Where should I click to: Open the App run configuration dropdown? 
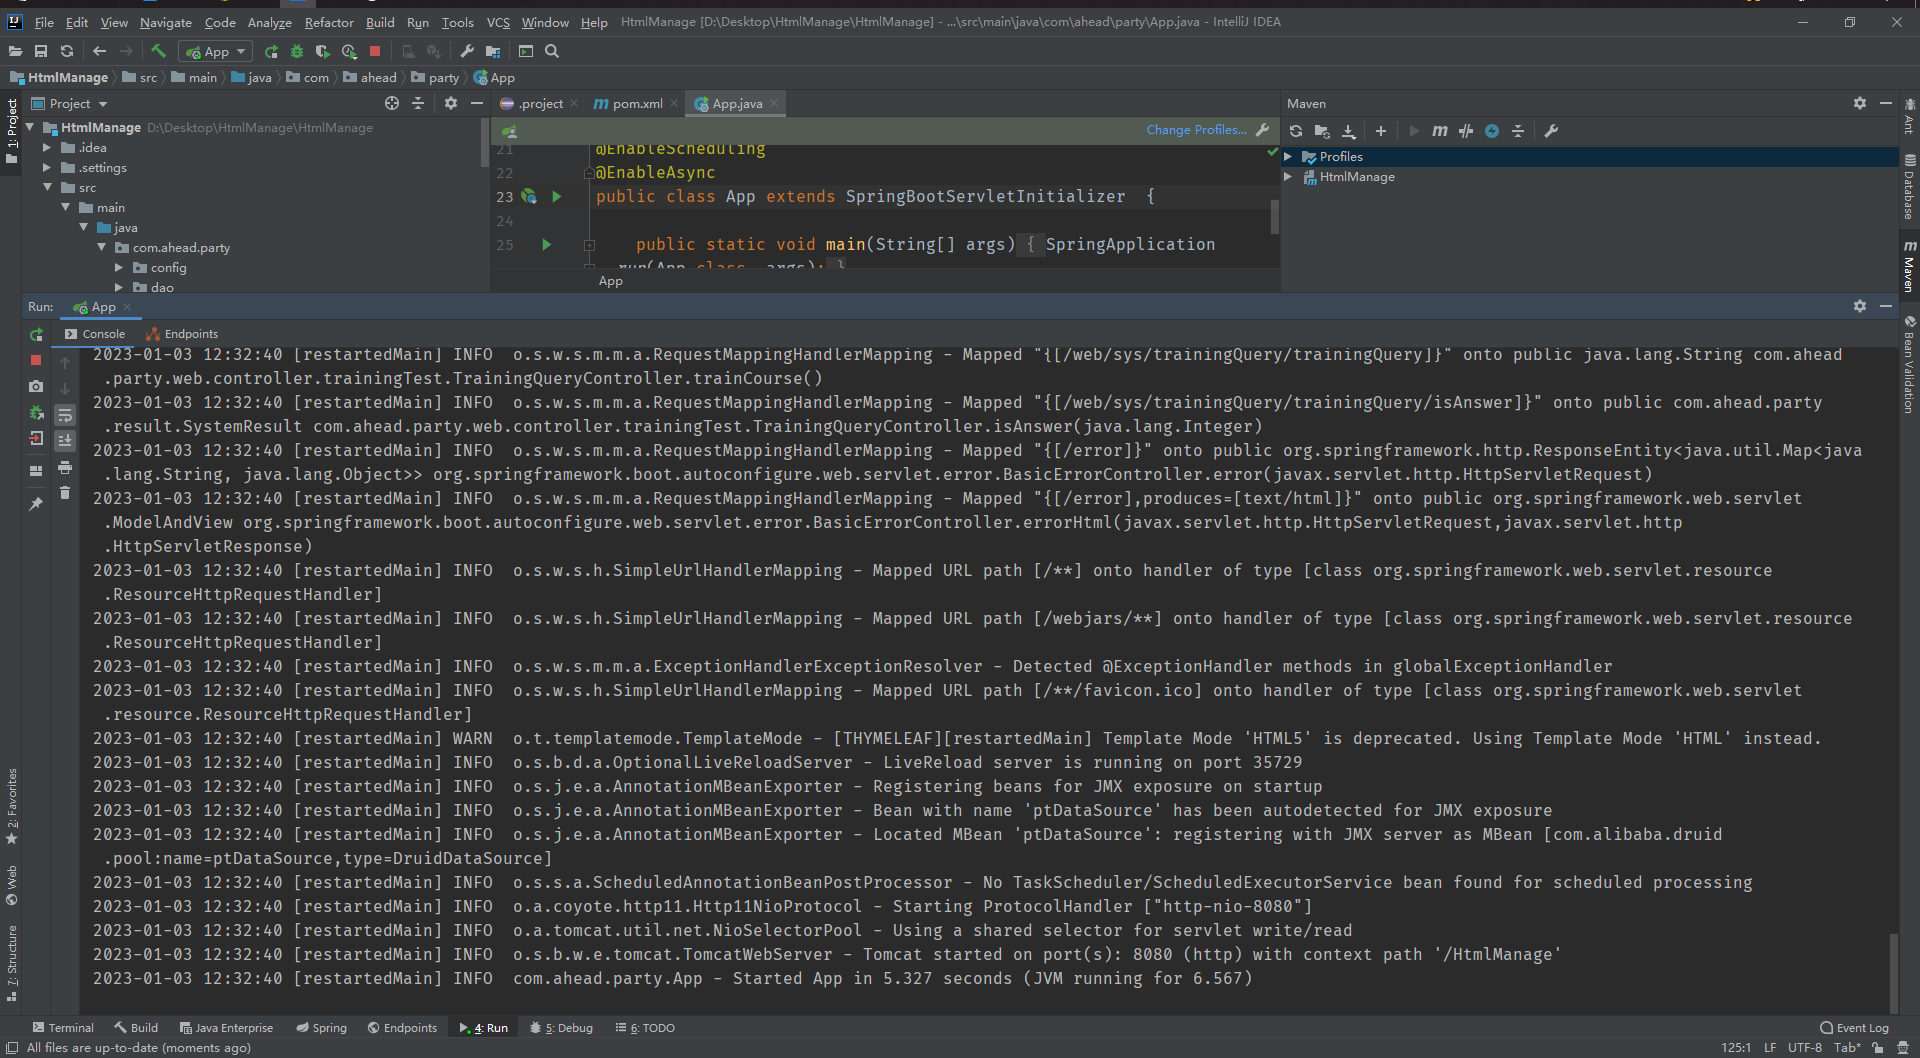click(x=239, y=51)
